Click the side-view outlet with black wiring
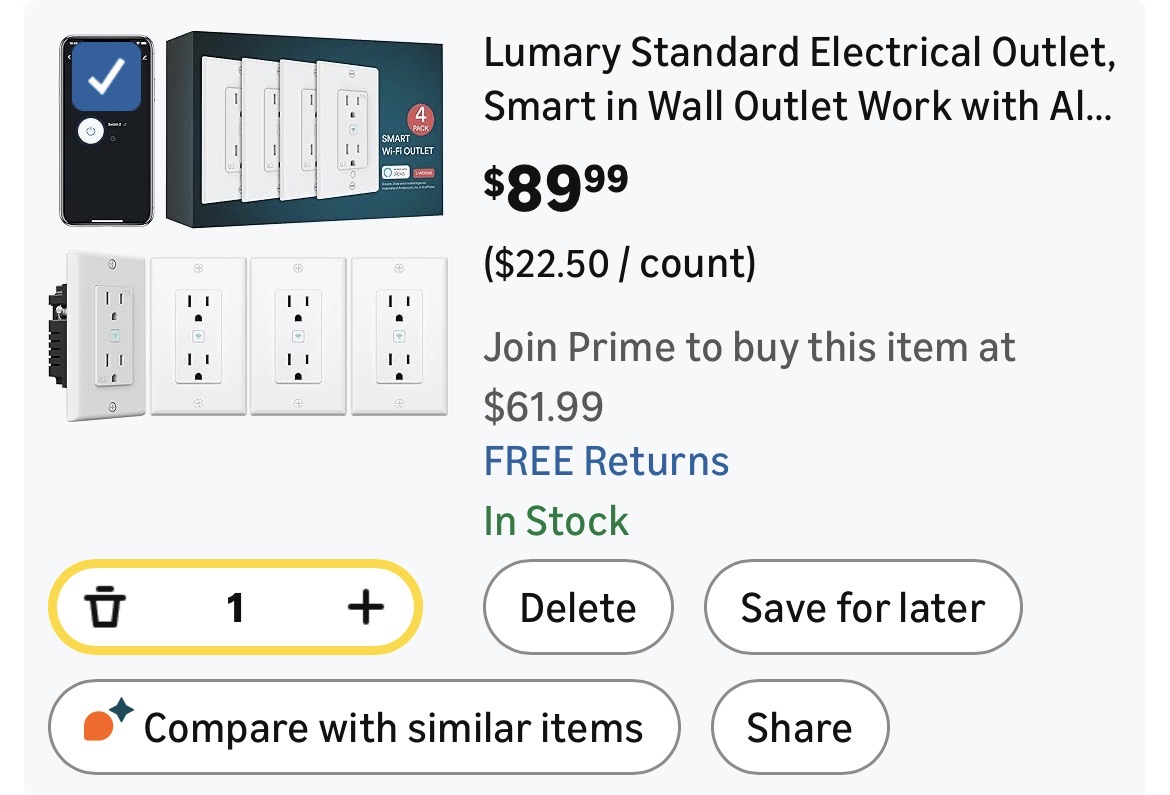 tap(100, 335)
